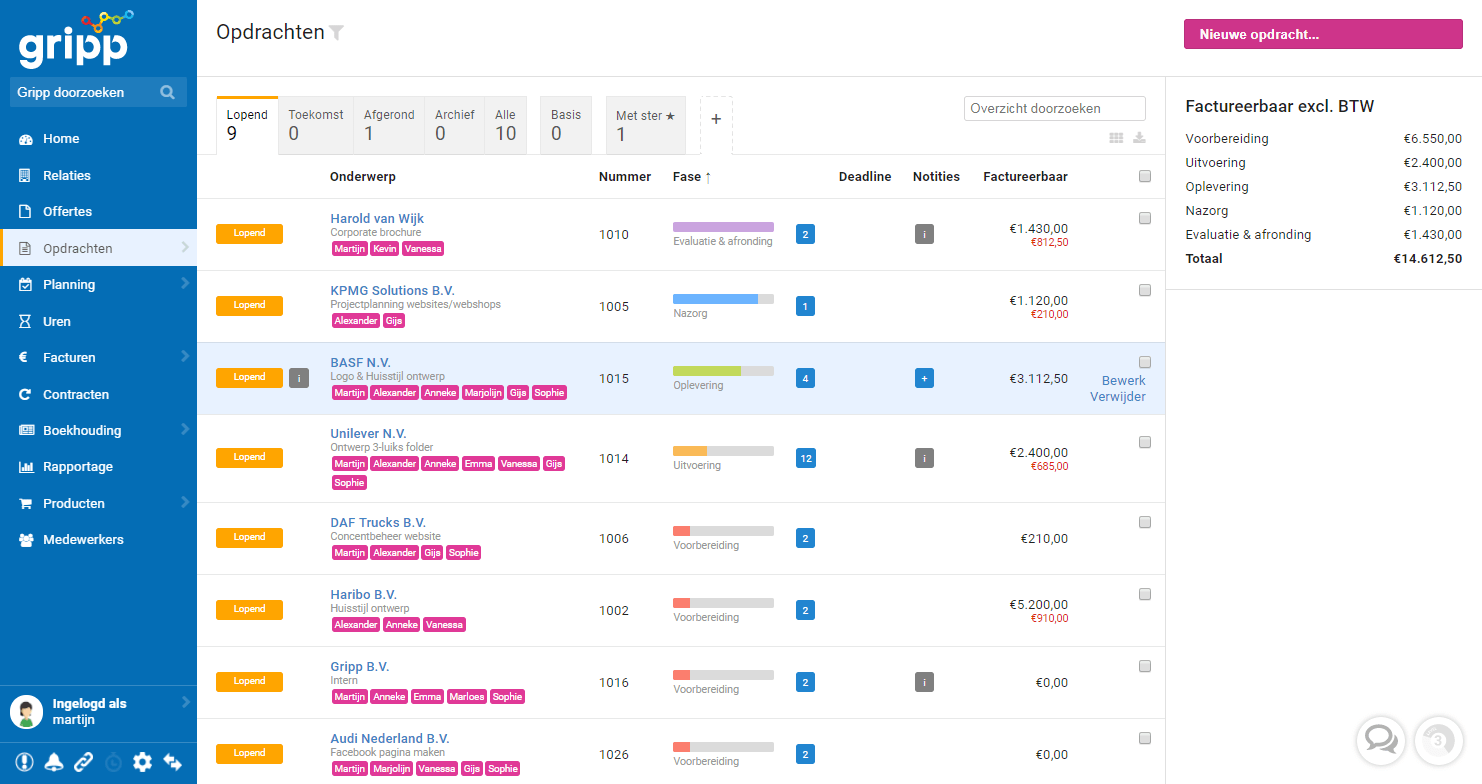
Task: Open the Harold van Wijk notes info icon
Action: 925,234
